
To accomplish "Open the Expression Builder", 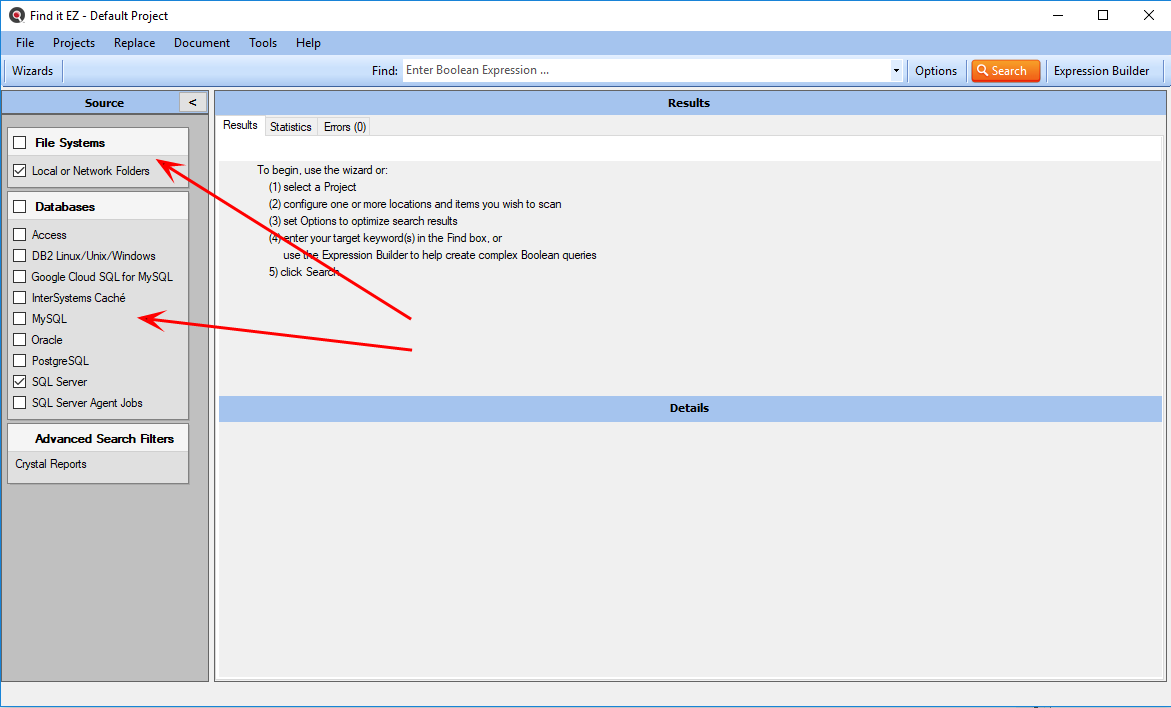I will point(1102,71).
